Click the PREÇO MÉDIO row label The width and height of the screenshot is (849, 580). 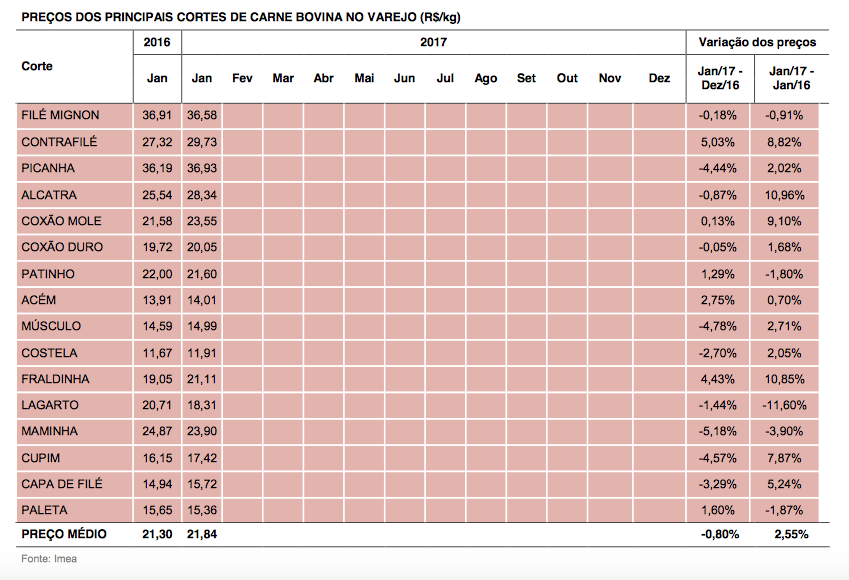coord(63,534)
